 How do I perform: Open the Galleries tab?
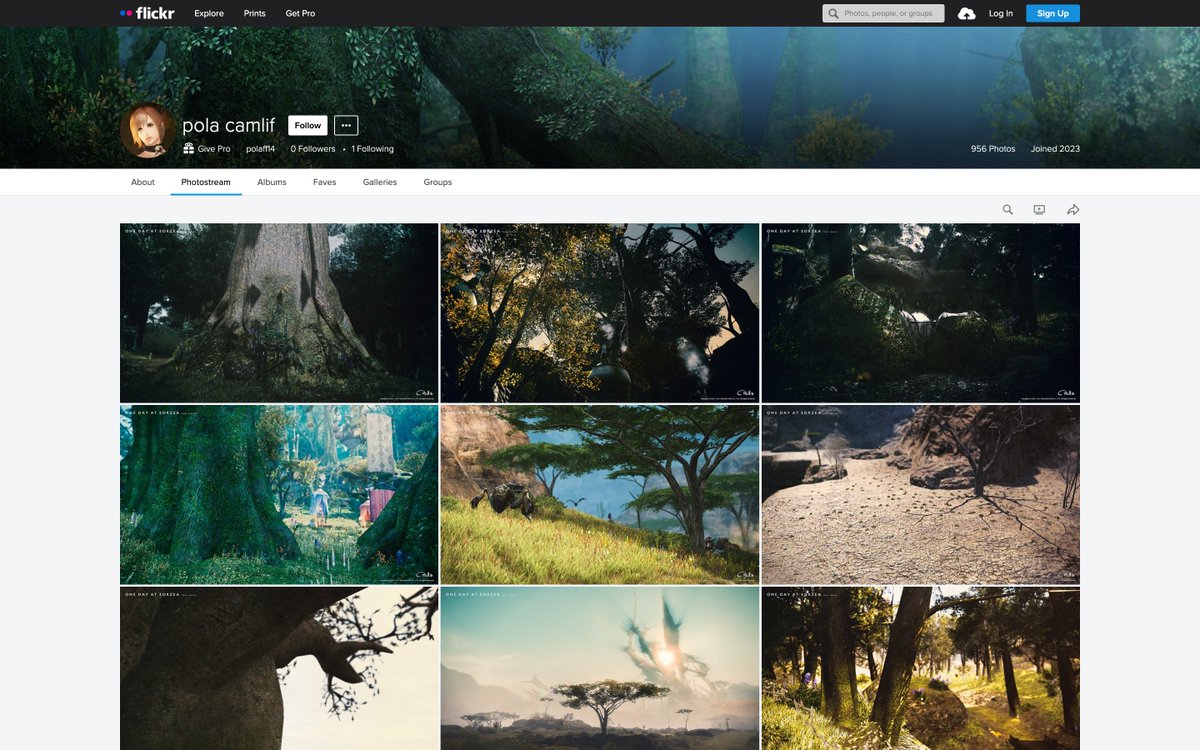(380, 182)
